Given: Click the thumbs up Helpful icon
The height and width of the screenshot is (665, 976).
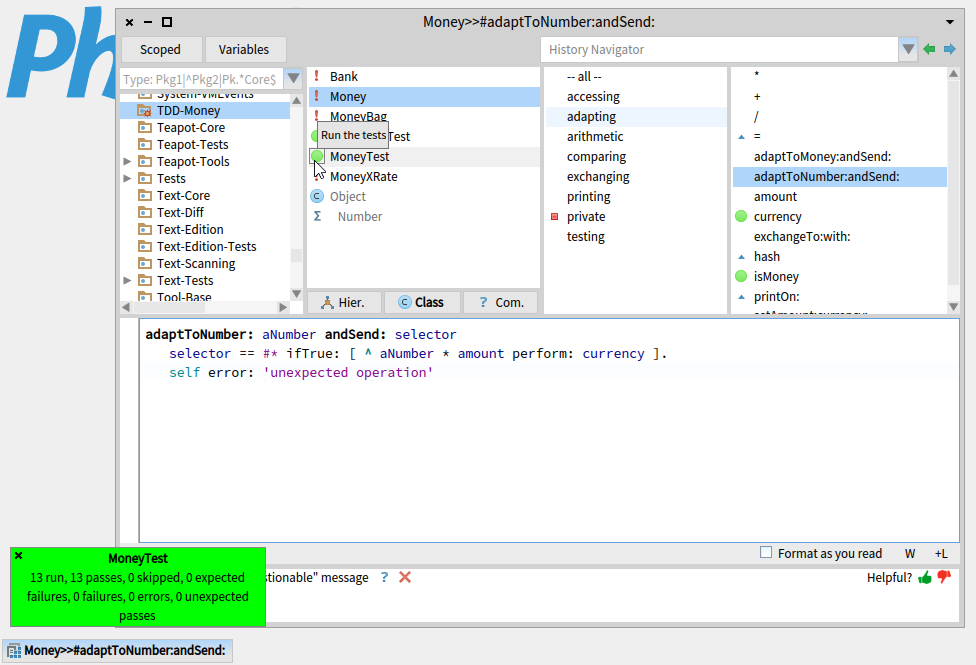Looking at the screenshot, I should 925,577.
